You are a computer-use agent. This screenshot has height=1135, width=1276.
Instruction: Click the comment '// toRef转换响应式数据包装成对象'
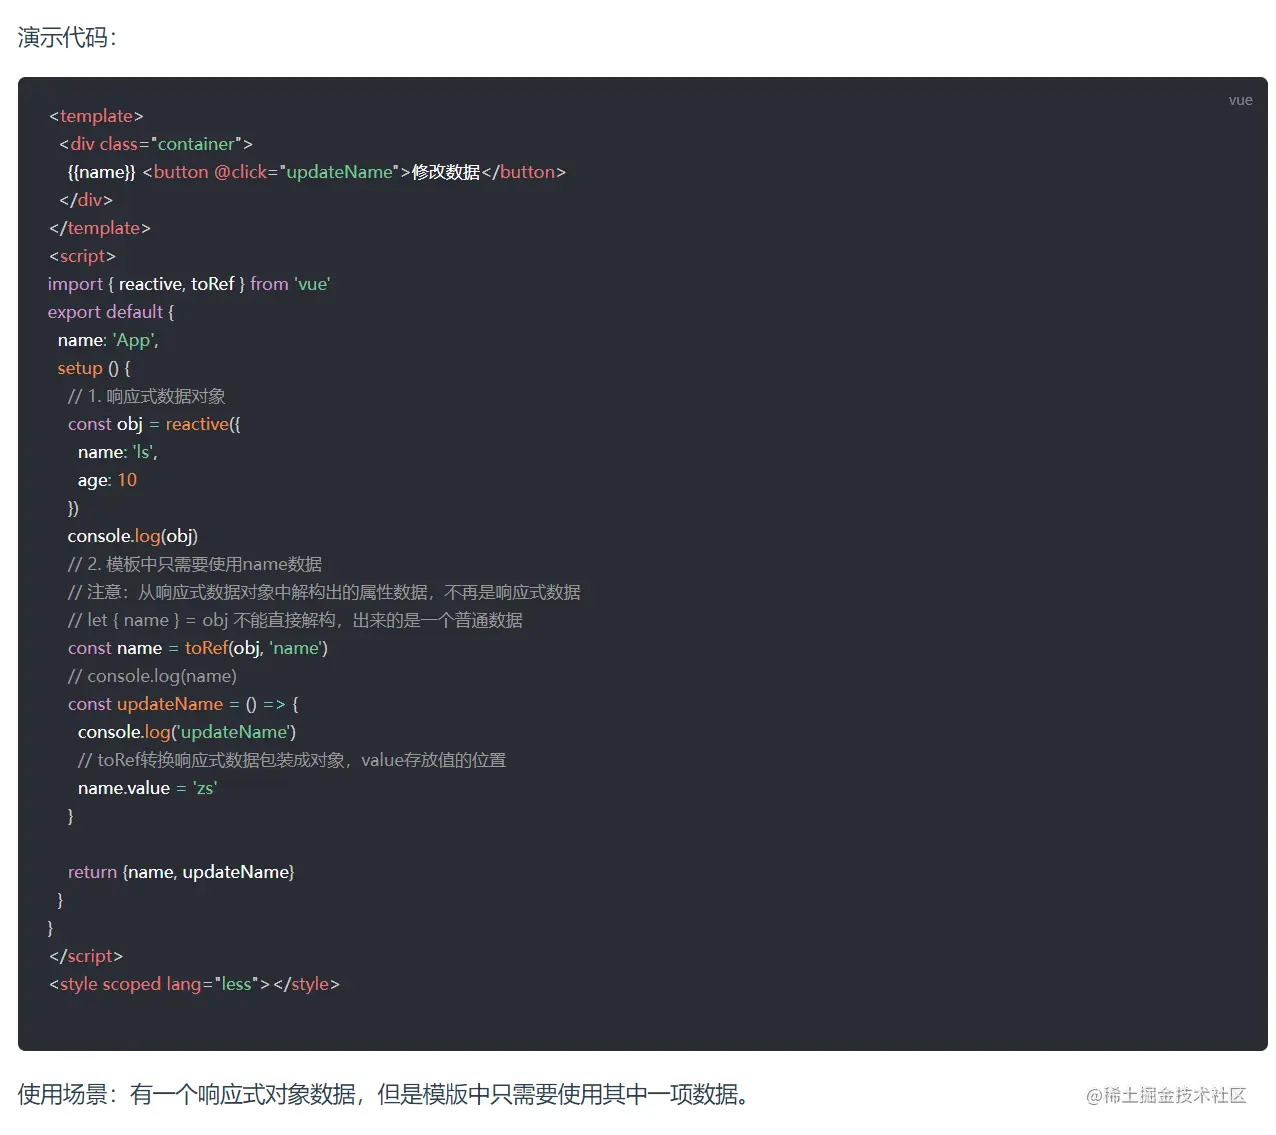click(x=292, y=760)
